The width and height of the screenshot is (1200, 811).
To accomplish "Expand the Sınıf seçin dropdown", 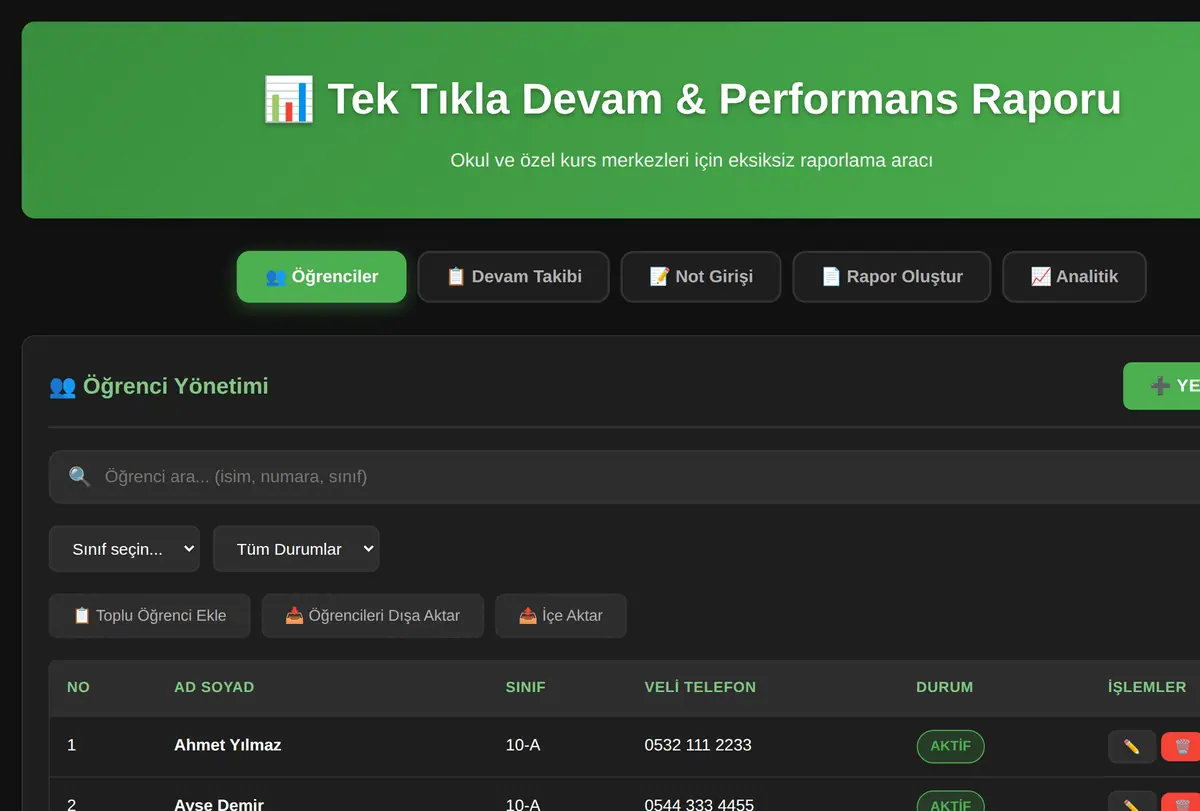I will click(x=124, y=549).
